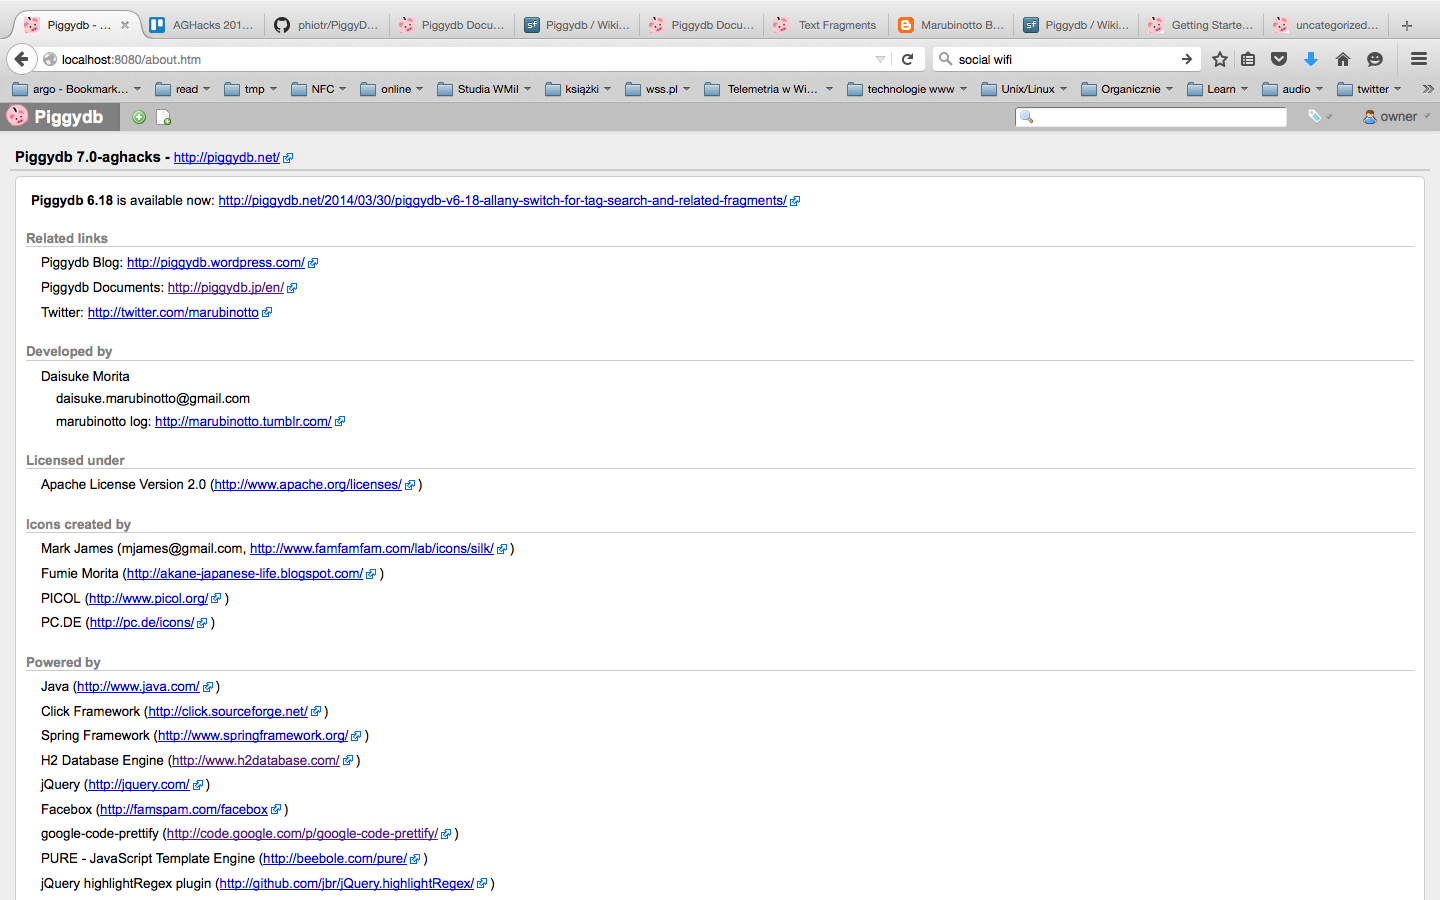Close the active Piggydb tab
Image resolution: width=1440 pixels, height=900 pixels.
coord(125,25)
